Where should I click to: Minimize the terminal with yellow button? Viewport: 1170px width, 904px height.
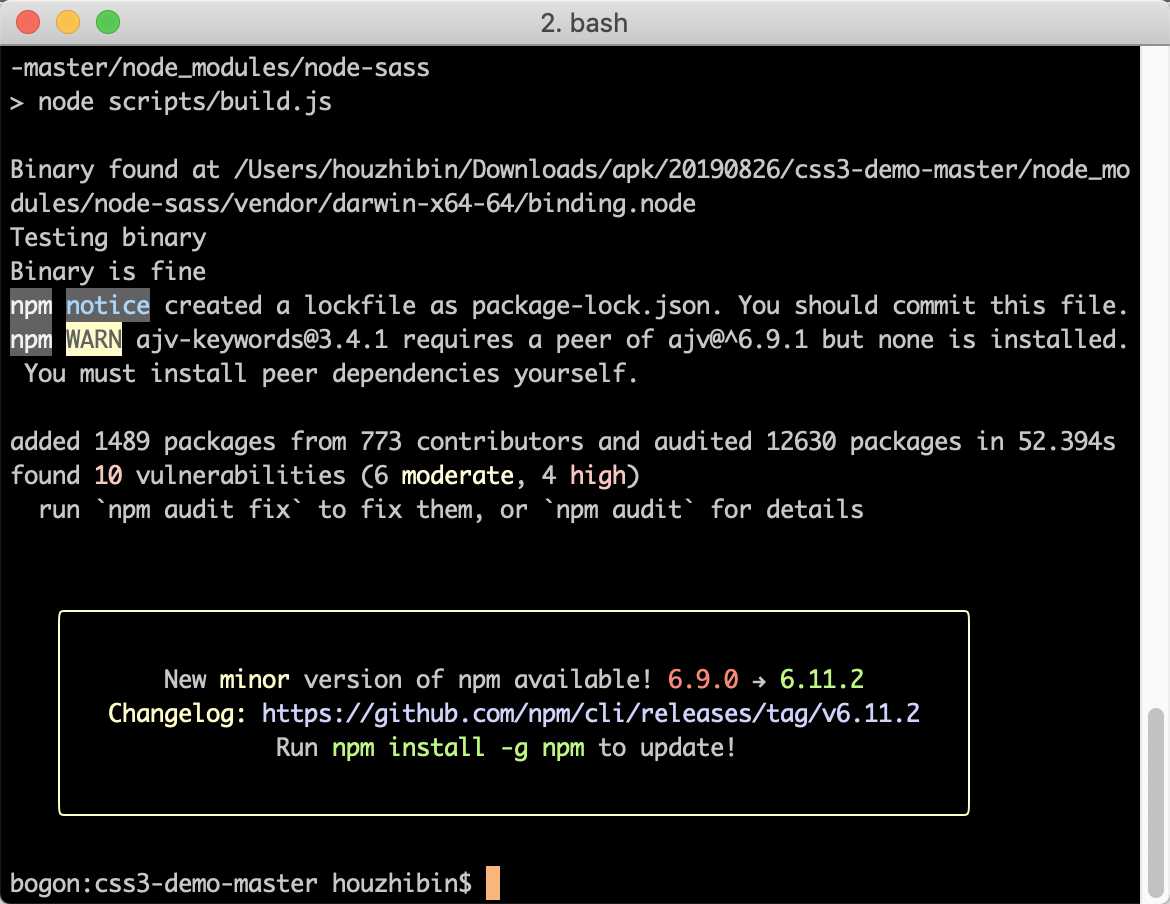[x=68, y=22]
